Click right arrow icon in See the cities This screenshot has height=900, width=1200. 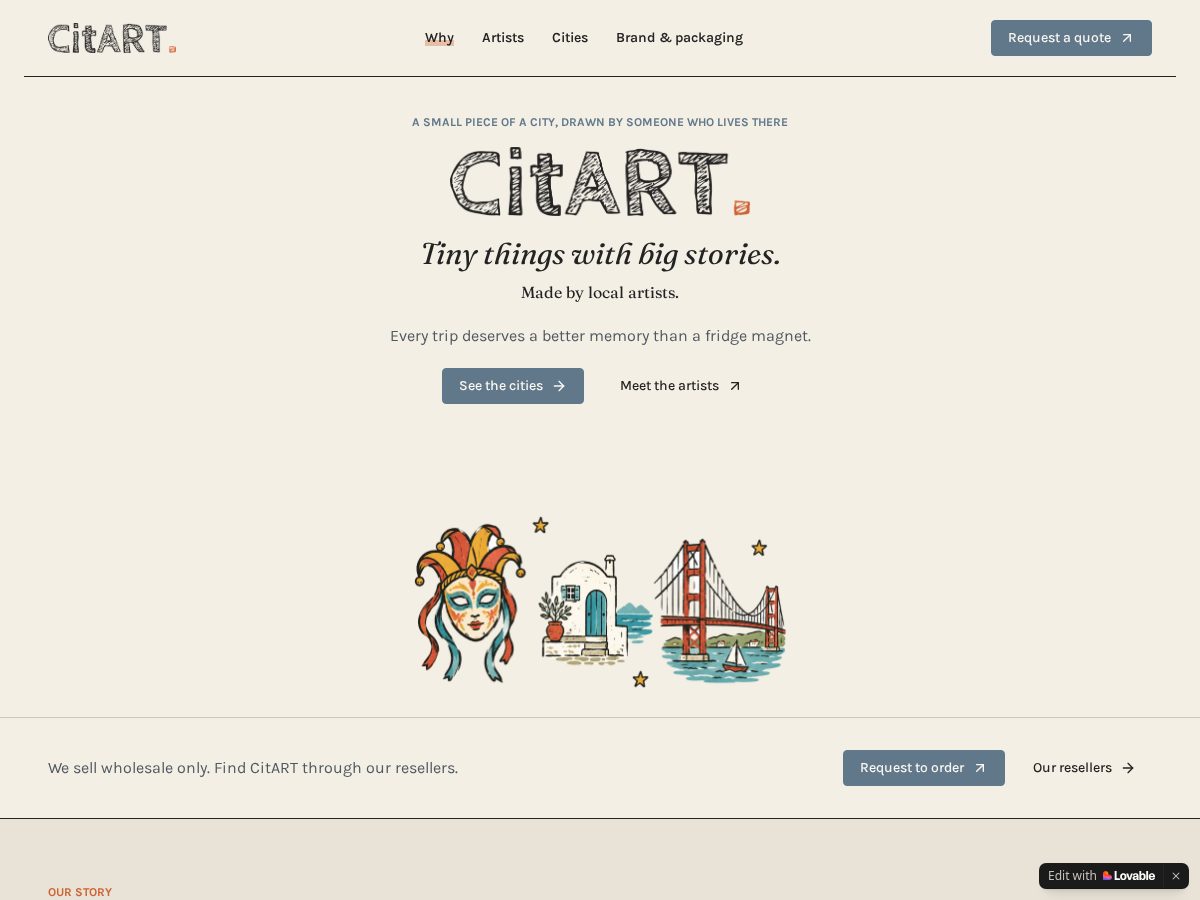[559, 386]
